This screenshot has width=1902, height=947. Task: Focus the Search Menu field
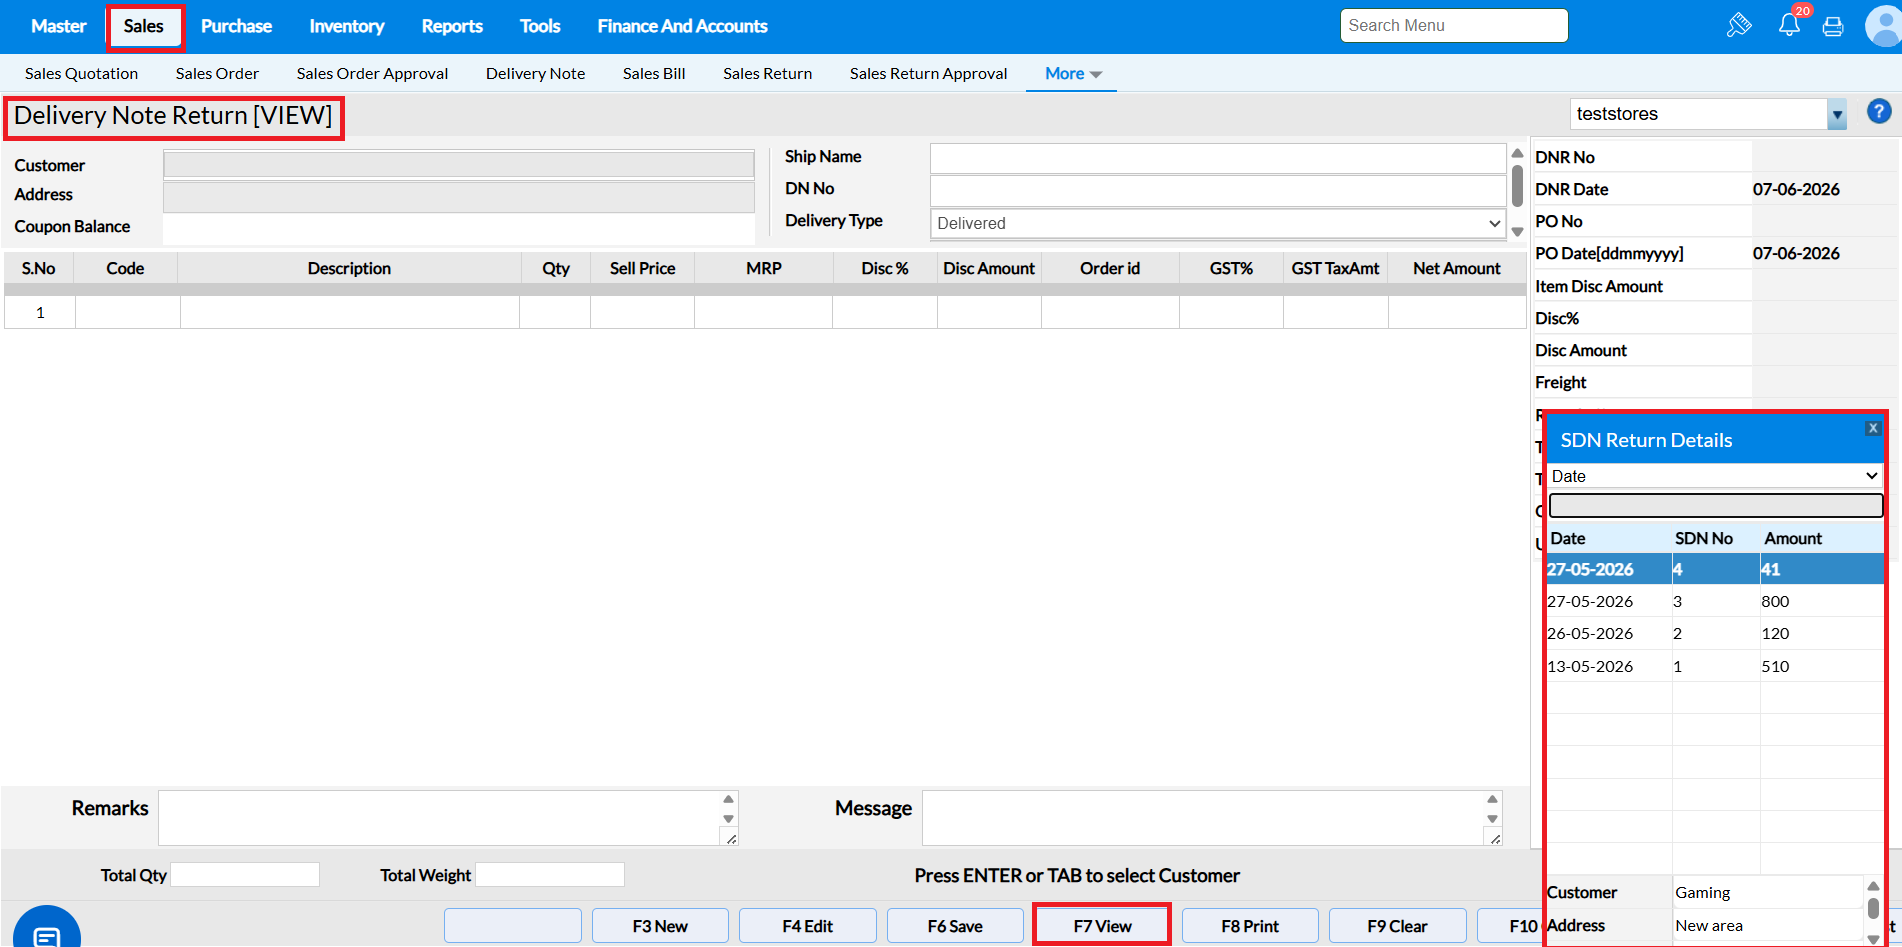tap(1454, 26)
